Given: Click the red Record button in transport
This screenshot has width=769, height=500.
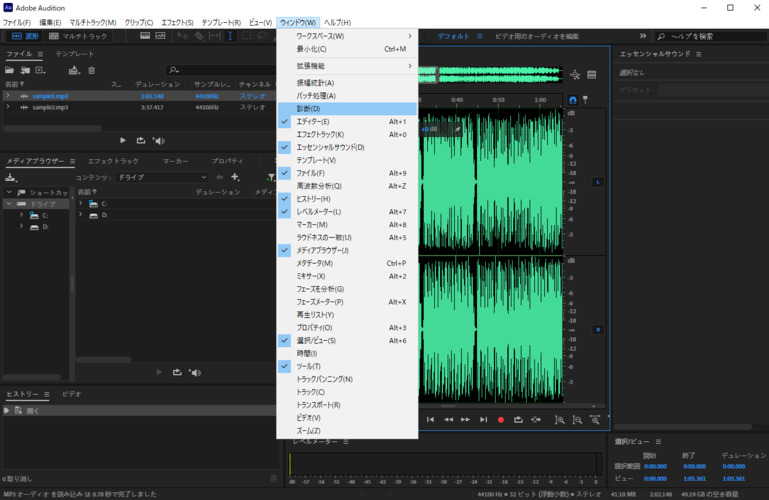Looking at the screenshot, I should click(501, 420).
